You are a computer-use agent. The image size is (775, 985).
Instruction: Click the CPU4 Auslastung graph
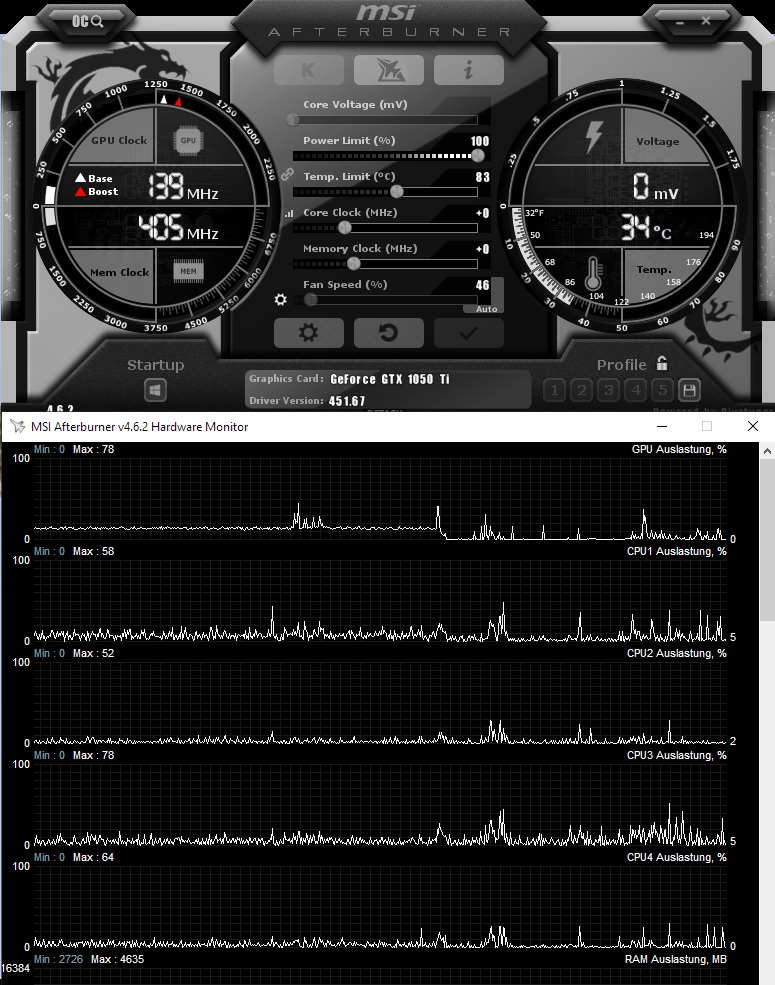tap(380, 906)
